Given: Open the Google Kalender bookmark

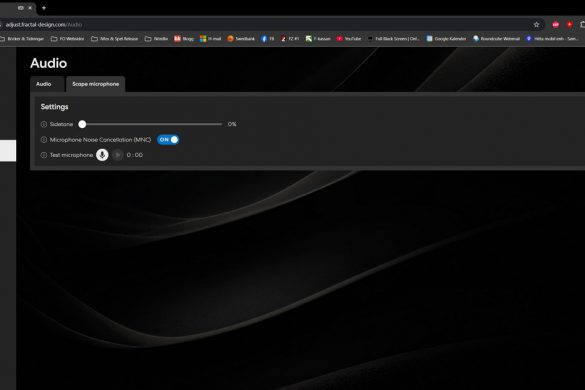Looking at the screenshot, I should pyautogui.click(x=446, y=38).
